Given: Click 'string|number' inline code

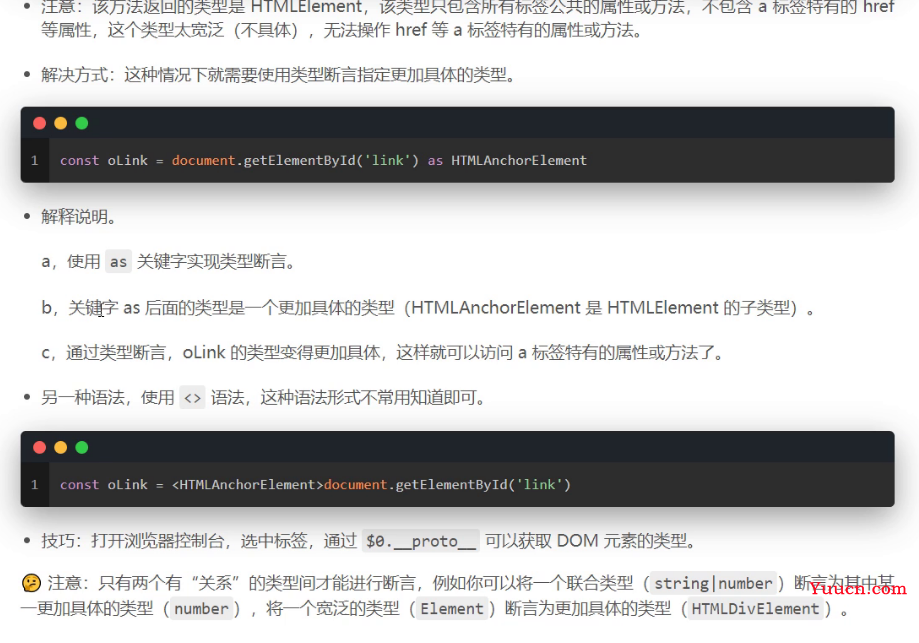Looking at the screenshot, I should tap(713, 583).
